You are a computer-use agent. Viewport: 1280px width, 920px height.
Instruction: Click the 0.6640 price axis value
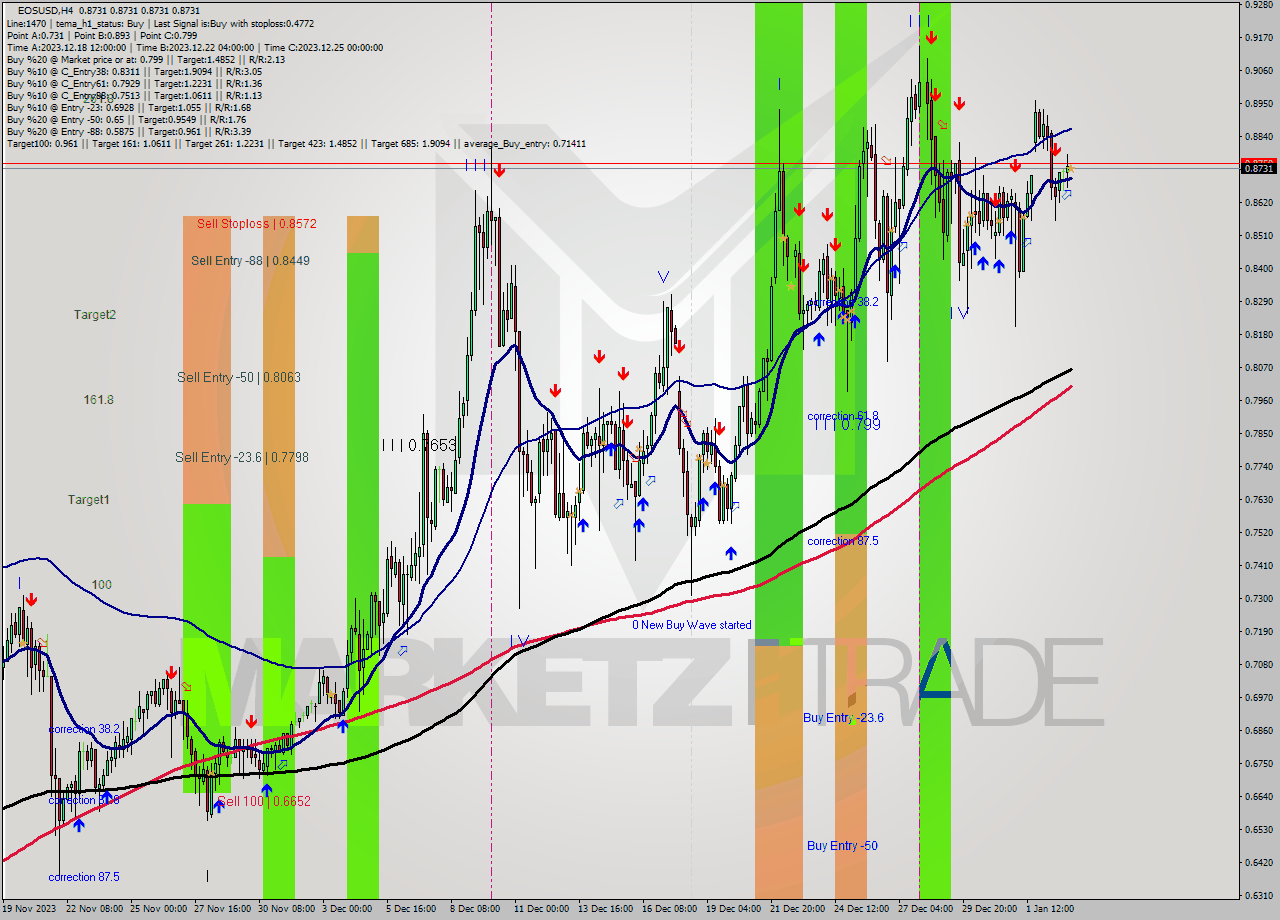(x=1257, y=796)
